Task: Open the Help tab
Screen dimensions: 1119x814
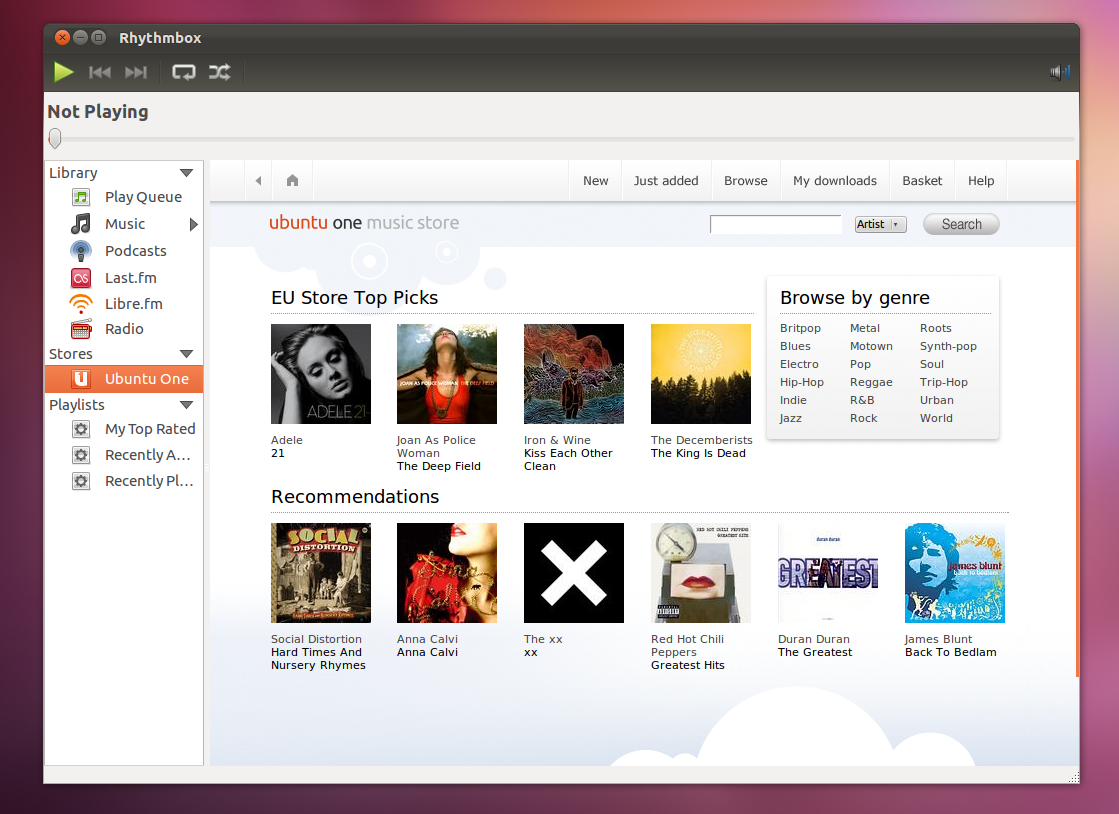Action: (x=981, y=180)
